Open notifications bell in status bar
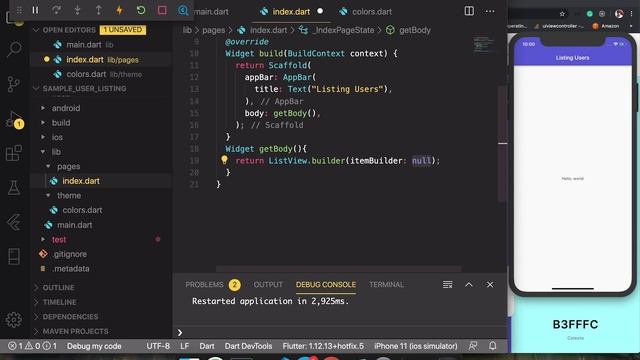 click(493, 346)
